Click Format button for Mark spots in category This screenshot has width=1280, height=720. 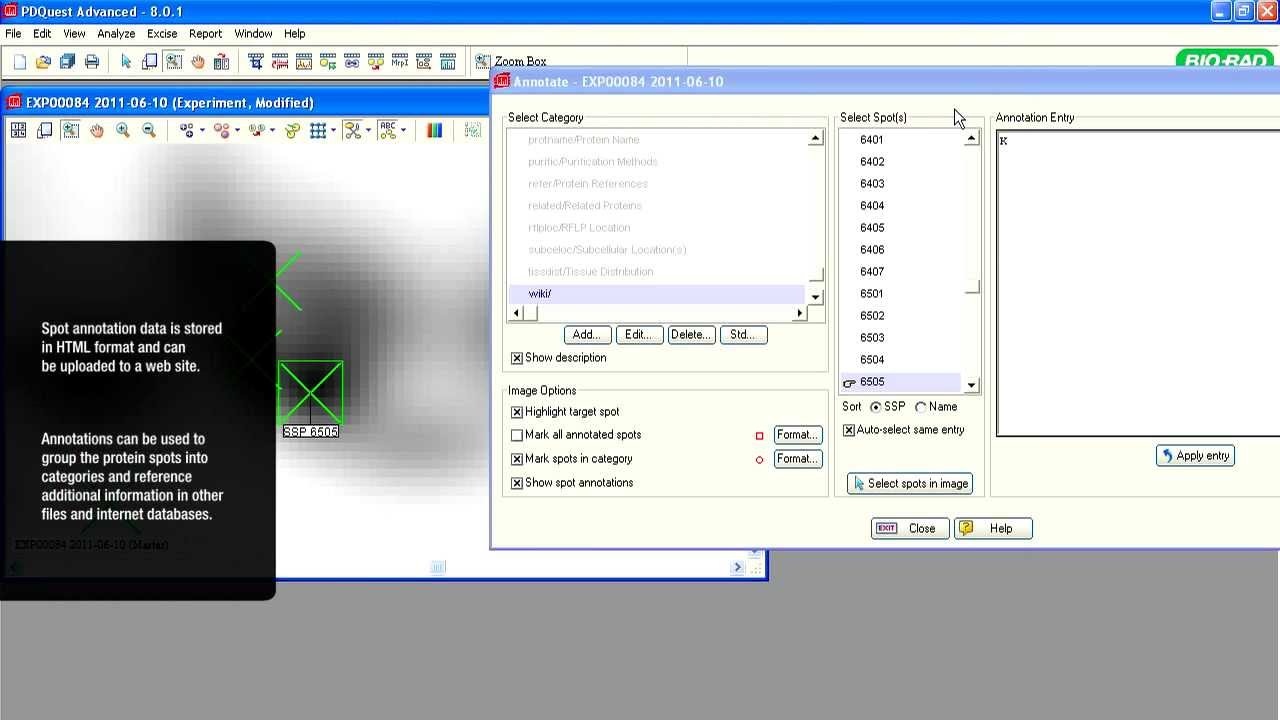798,459
